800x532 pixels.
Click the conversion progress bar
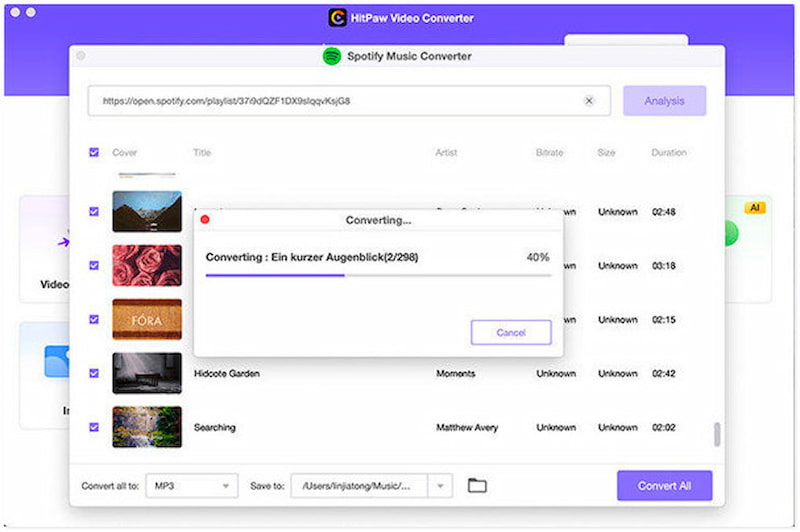click(x=378, y=275)
